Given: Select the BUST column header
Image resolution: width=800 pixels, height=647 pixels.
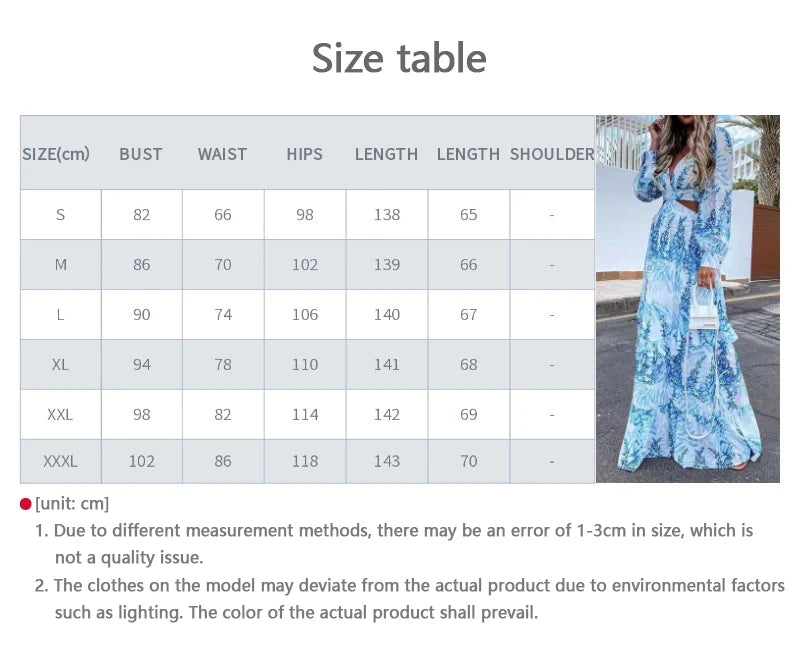Looking at the screenshot, I should pyautogui.click(x=141, y=154).
